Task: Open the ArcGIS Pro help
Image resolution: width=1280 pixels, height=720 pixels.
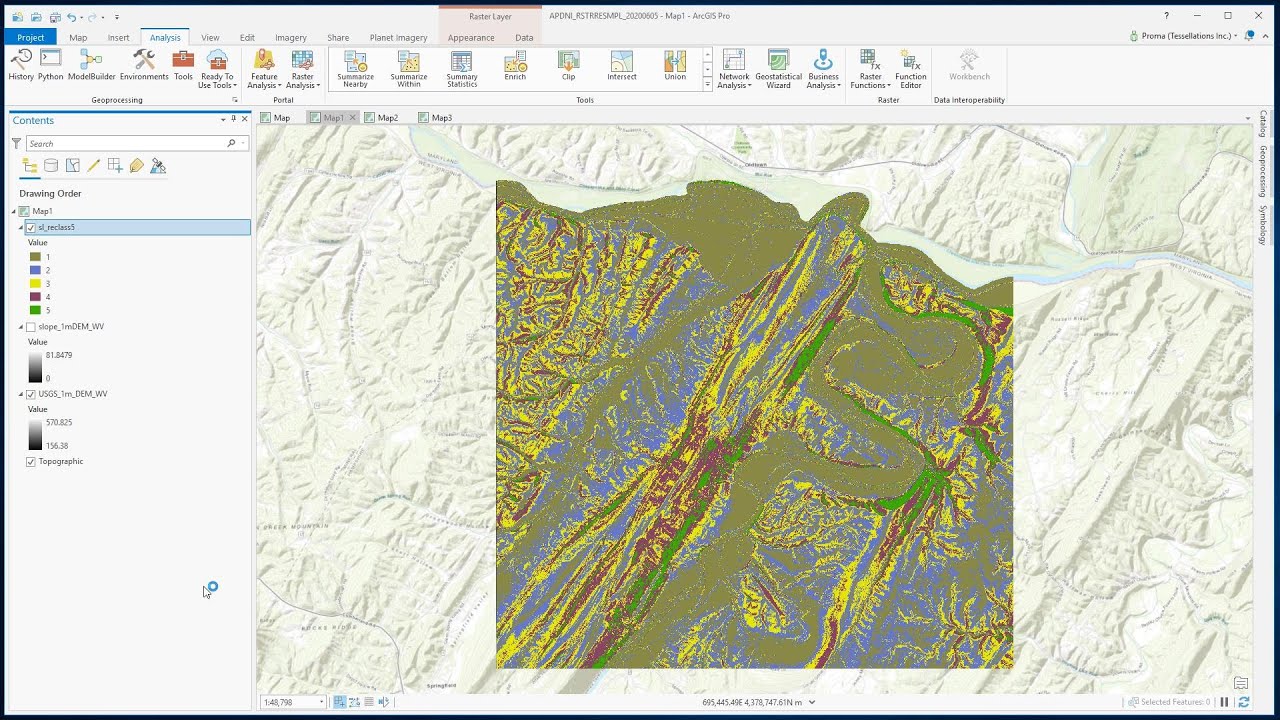Action: pyautogui.click(x=1166, y=16)
